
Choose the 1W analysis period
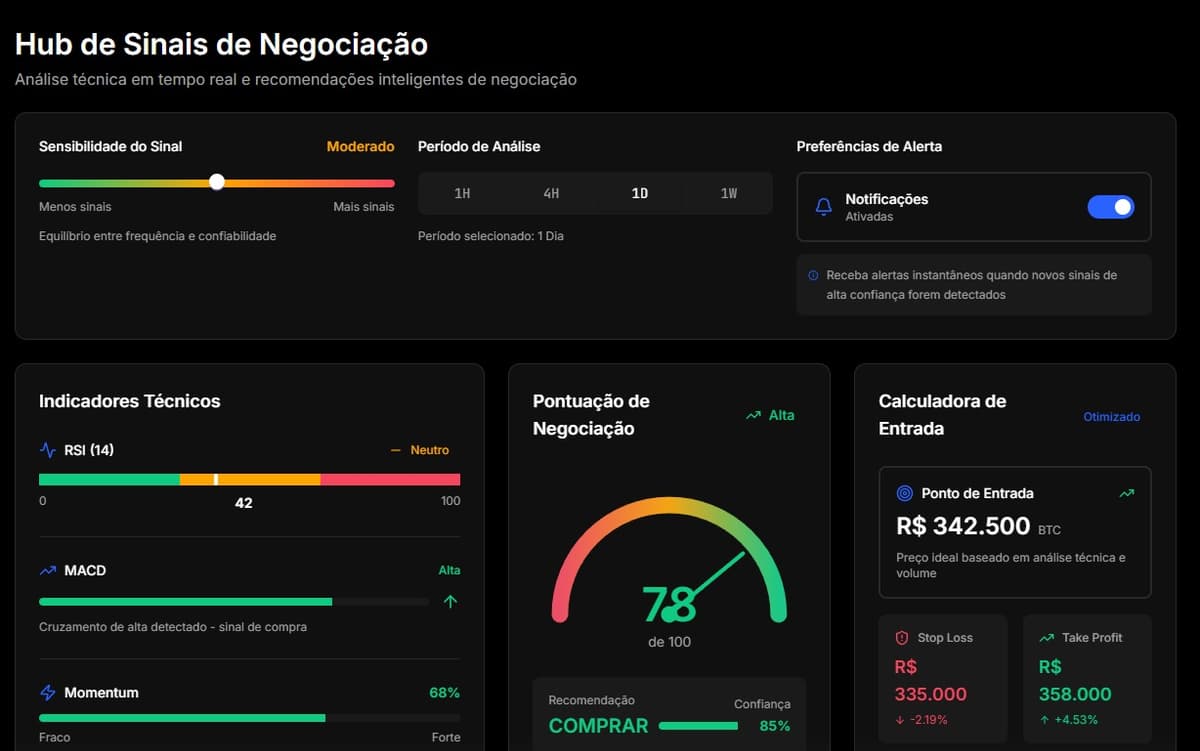pos(729,193)
